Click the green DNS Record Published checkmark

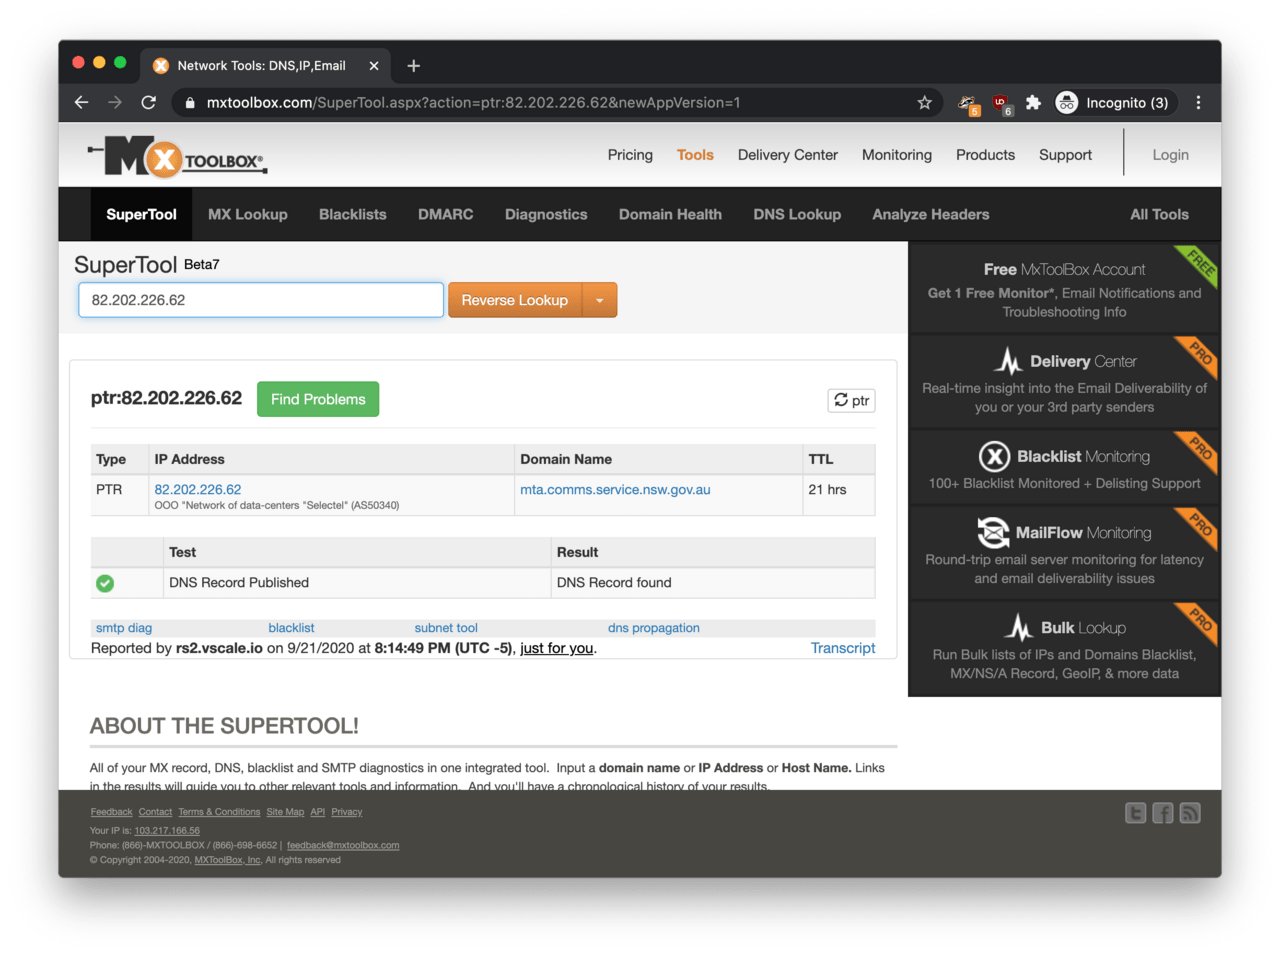(105, 583)
